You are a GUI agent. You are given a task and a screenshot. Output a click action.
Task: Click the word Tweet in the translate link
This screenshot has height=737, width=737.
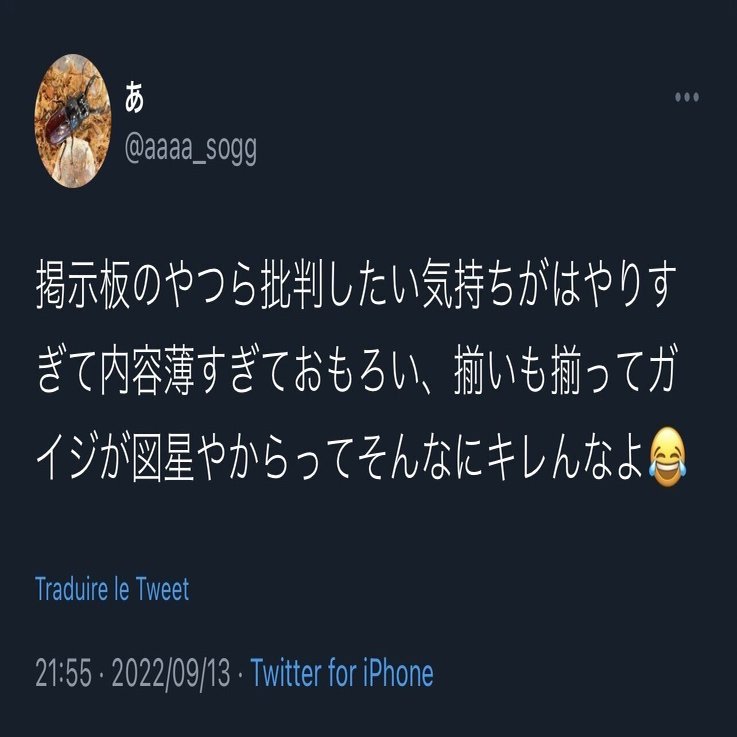point(163,588)
